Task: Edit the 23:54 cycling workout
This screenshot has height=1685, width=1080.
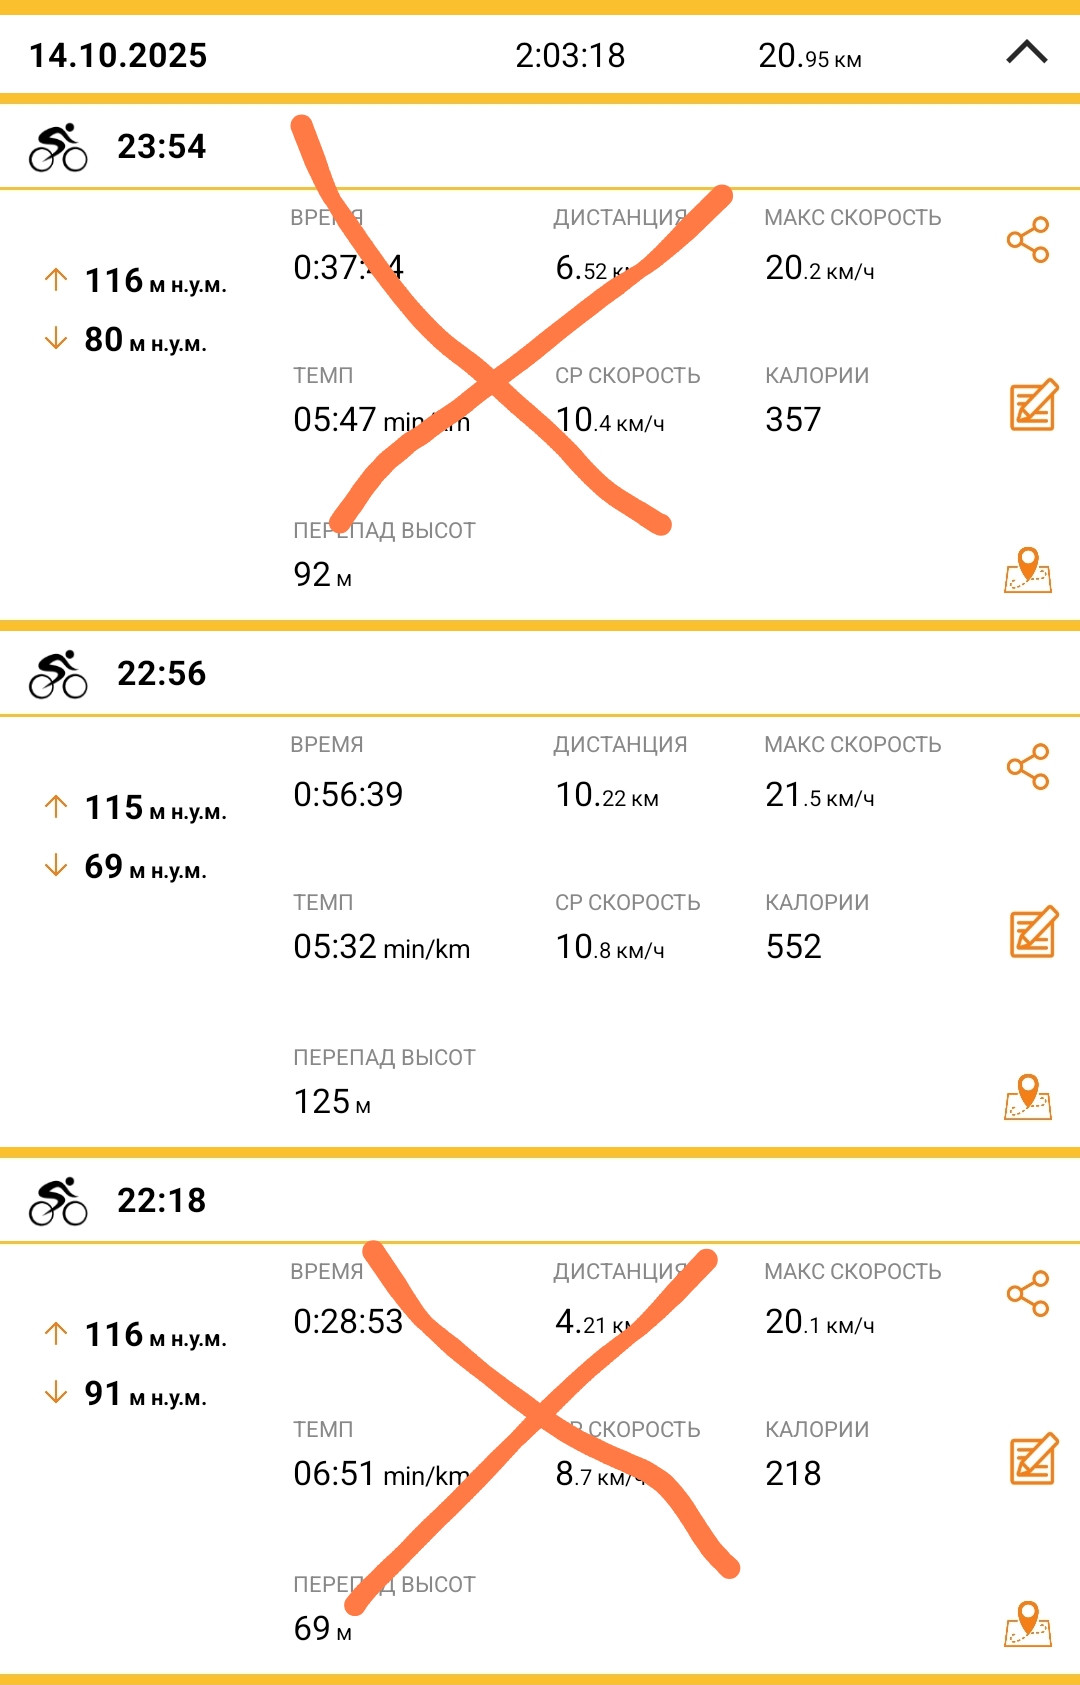Action: pos(1033,405)
